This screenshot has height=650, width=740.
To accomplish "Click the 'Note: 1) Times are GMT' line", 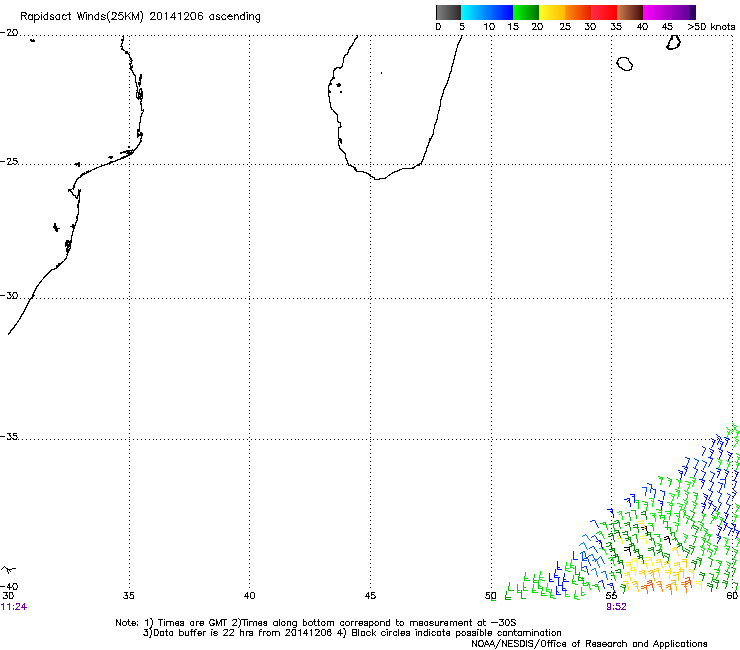I will click(x=316, y=623).
